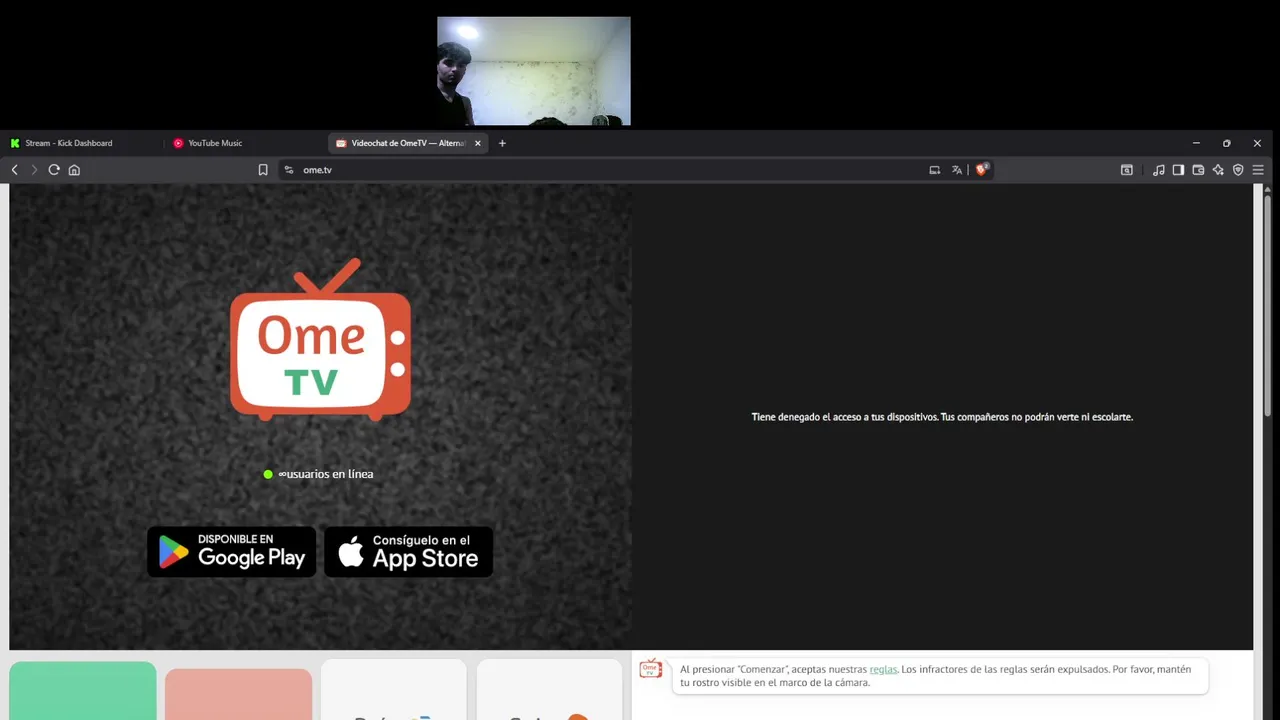Close the Videochat de OmeTV tab

pos(478,143)
